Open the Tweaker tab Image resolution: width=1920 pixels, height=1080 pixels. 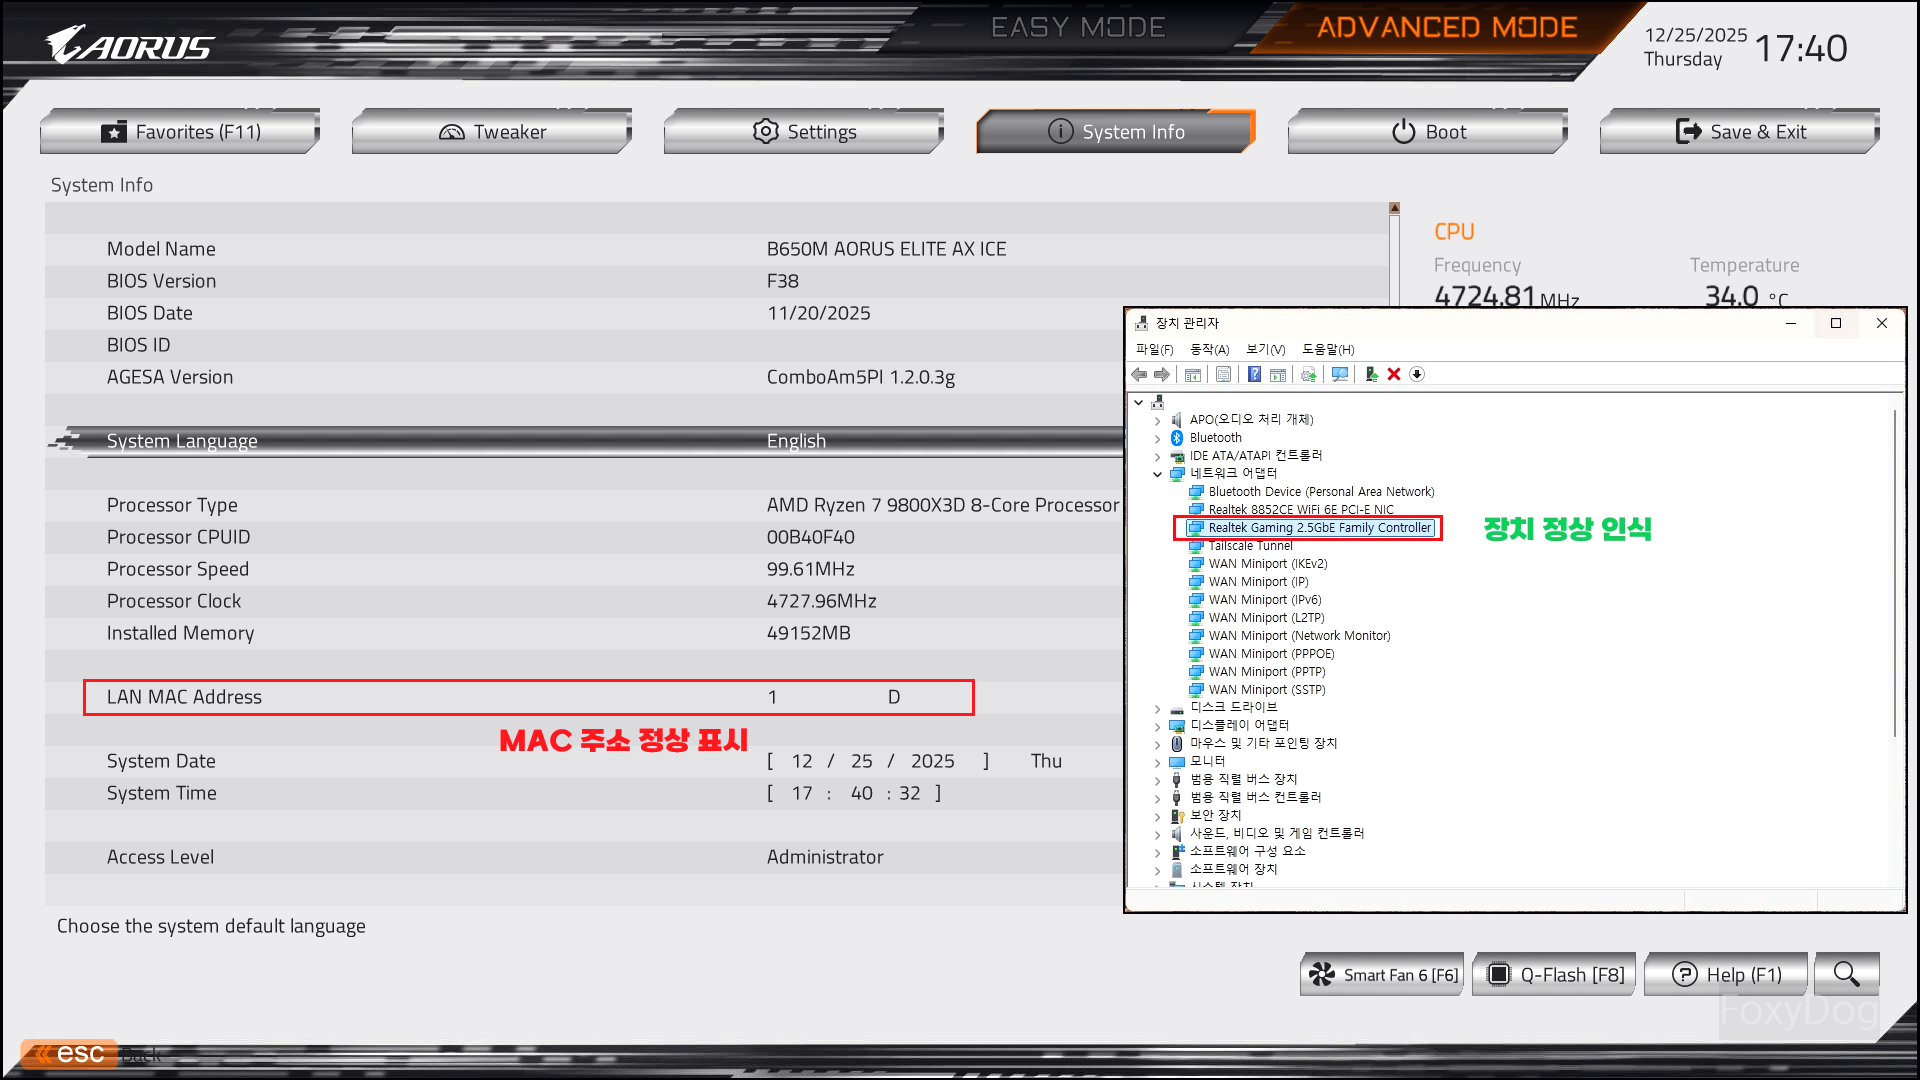[492, 132]
